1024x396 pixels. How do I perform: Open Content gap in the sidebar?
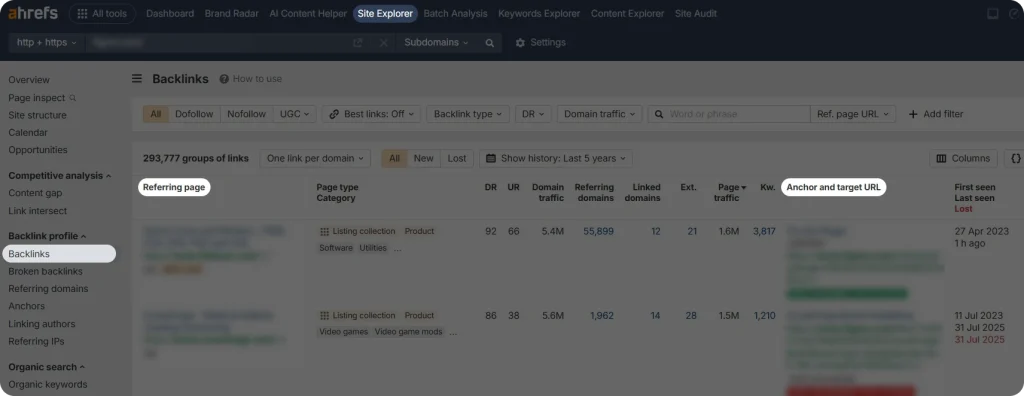35,193
